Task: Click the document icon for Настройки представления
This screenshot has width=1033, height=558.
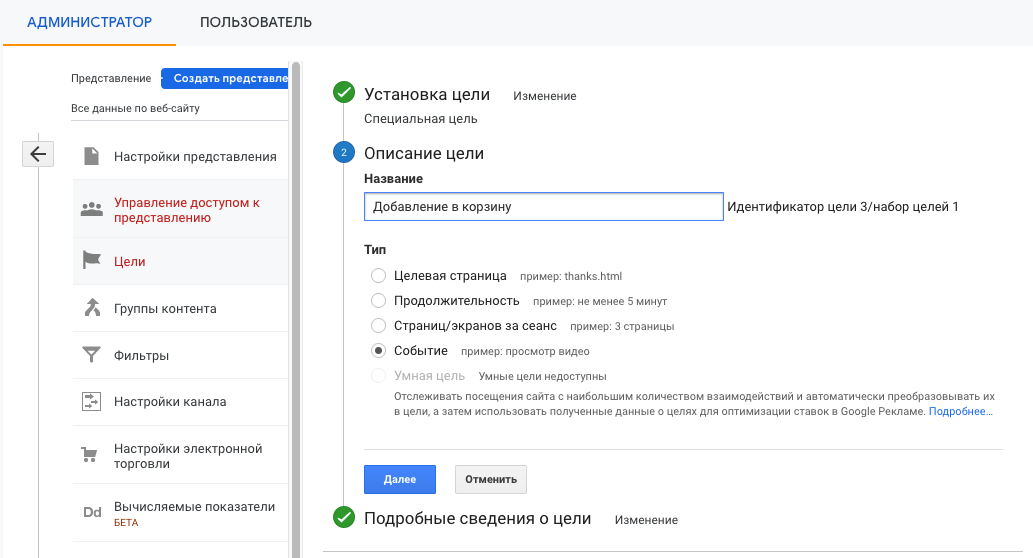Action: pos(92,156)
